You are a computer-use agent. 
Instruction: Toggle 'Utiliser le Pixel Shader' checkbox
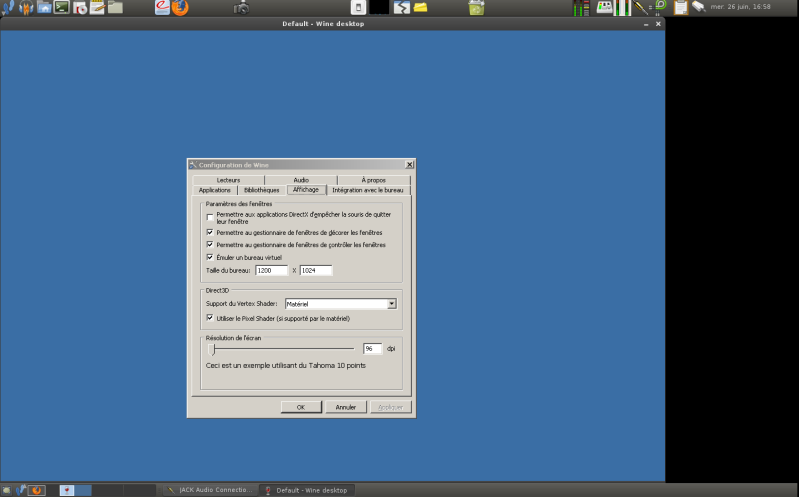pyautogui.click(x=210, y=318)
